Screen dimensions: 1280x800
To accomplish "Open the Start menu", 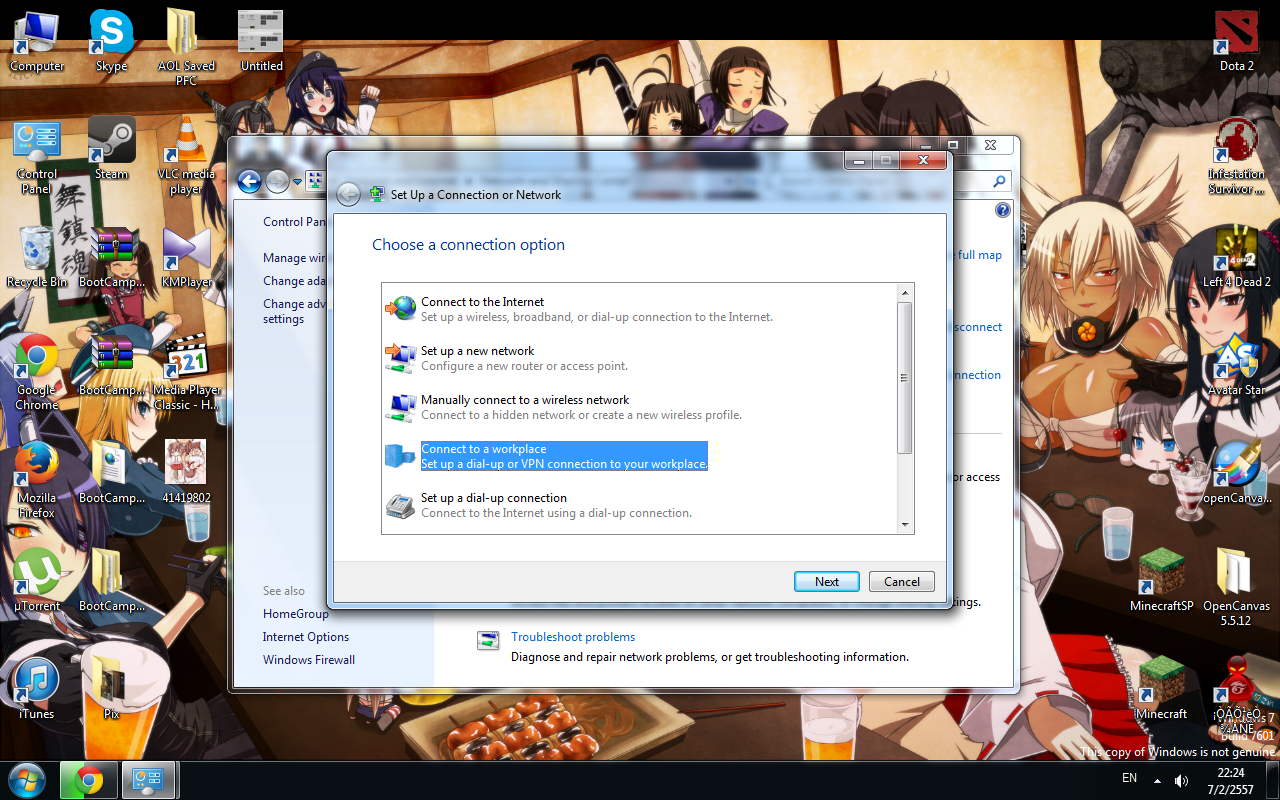I will 26,779.
